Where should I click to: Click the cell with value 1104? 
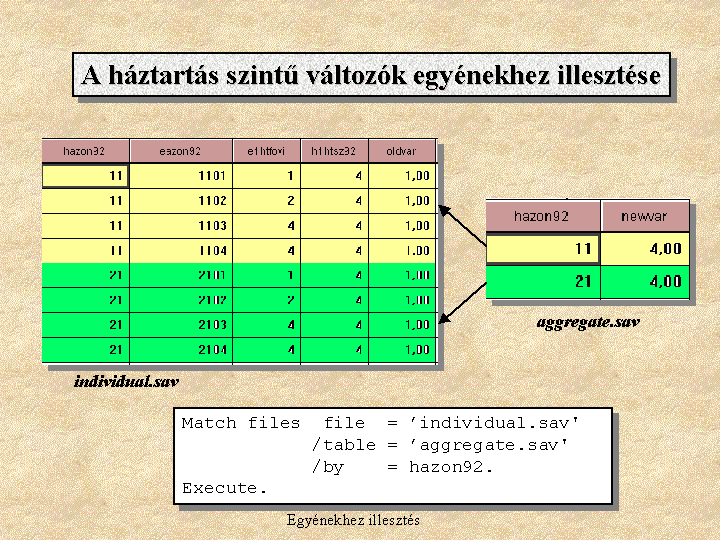pos(181,251)
